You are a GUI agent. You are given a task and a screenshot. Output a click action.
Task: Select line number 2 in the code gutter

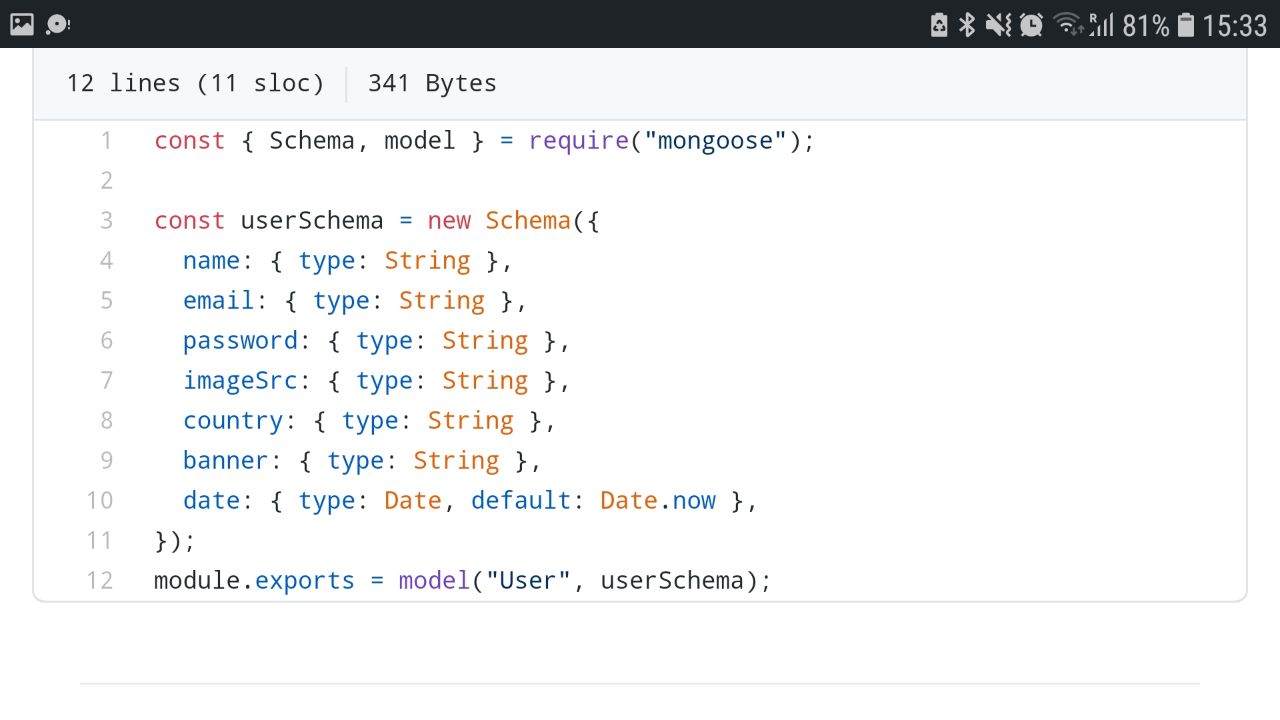(106, 181)
